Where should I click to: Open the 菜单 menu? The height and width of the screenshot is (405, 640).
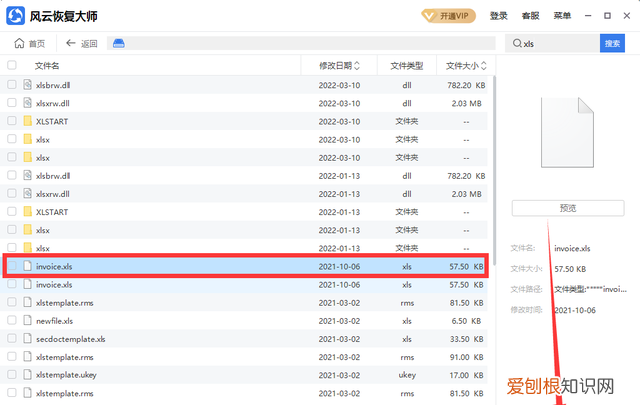(x=563, y=16)
